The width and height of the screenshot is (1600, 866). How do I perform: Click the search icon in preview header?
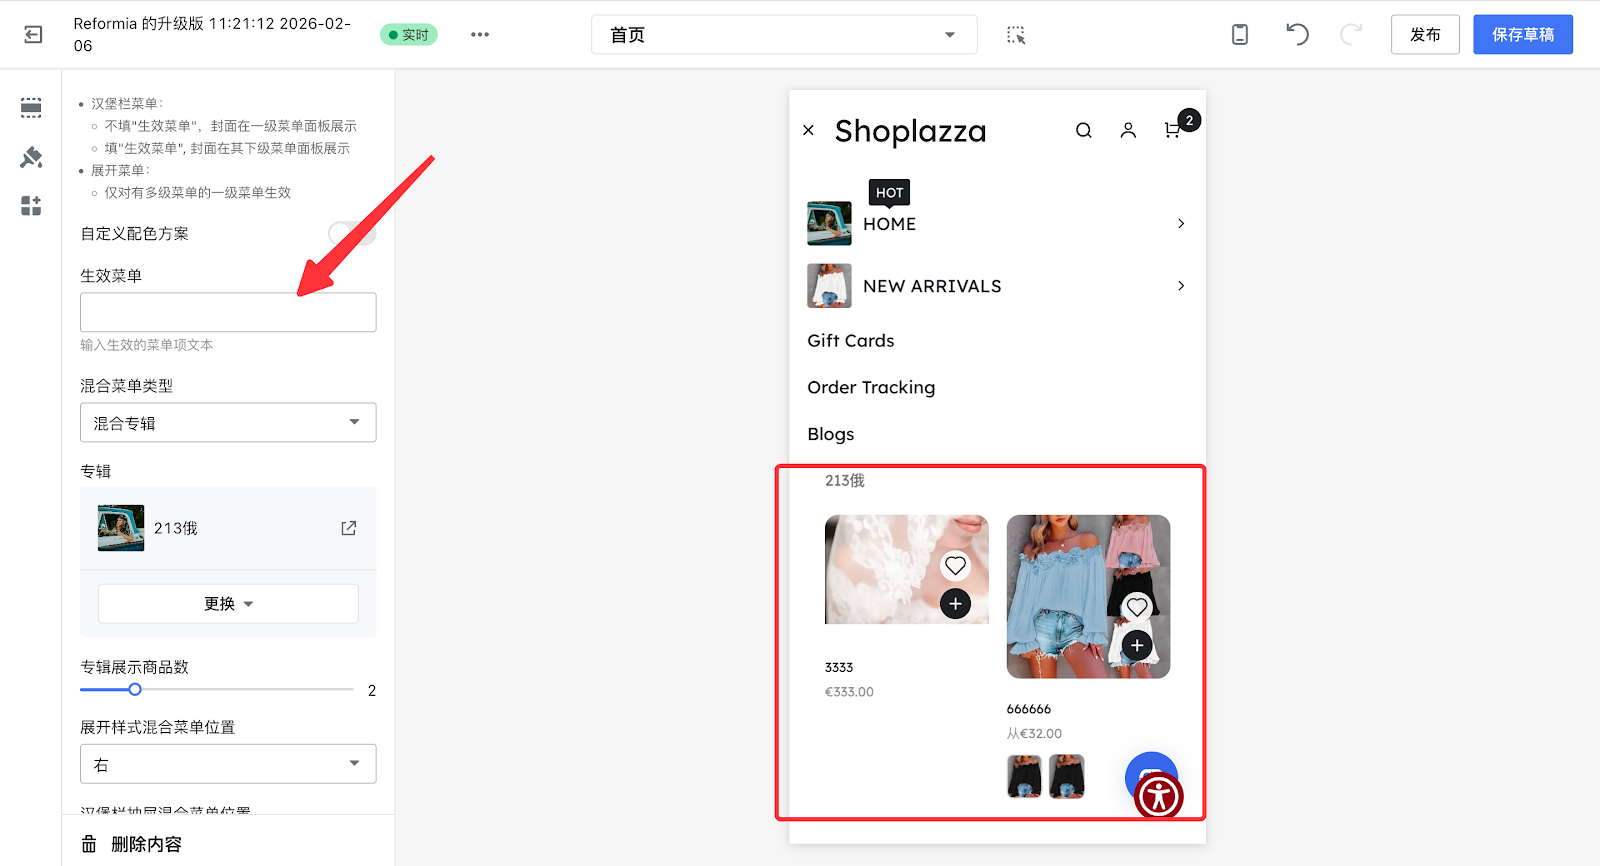click(1083, 131)
